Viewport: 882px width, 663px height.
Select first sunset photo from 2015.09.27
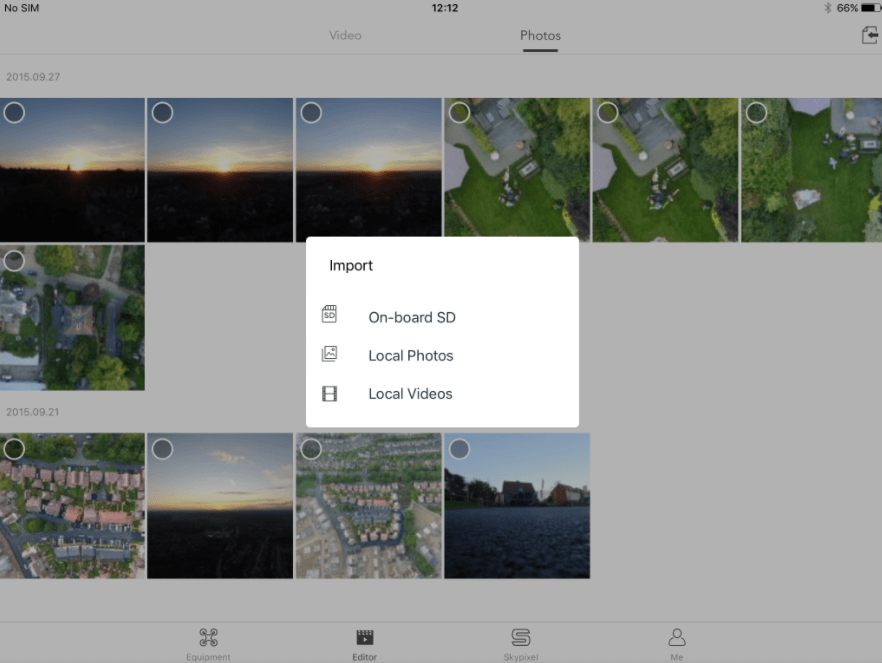pyautogui.click(x=14, y=112)
